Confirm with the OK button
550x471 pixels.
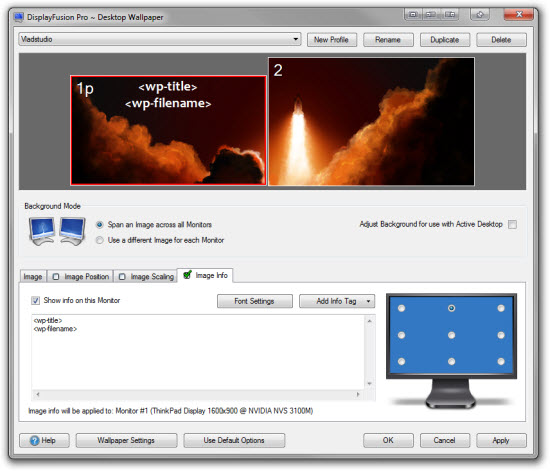(x=388, y=440)
